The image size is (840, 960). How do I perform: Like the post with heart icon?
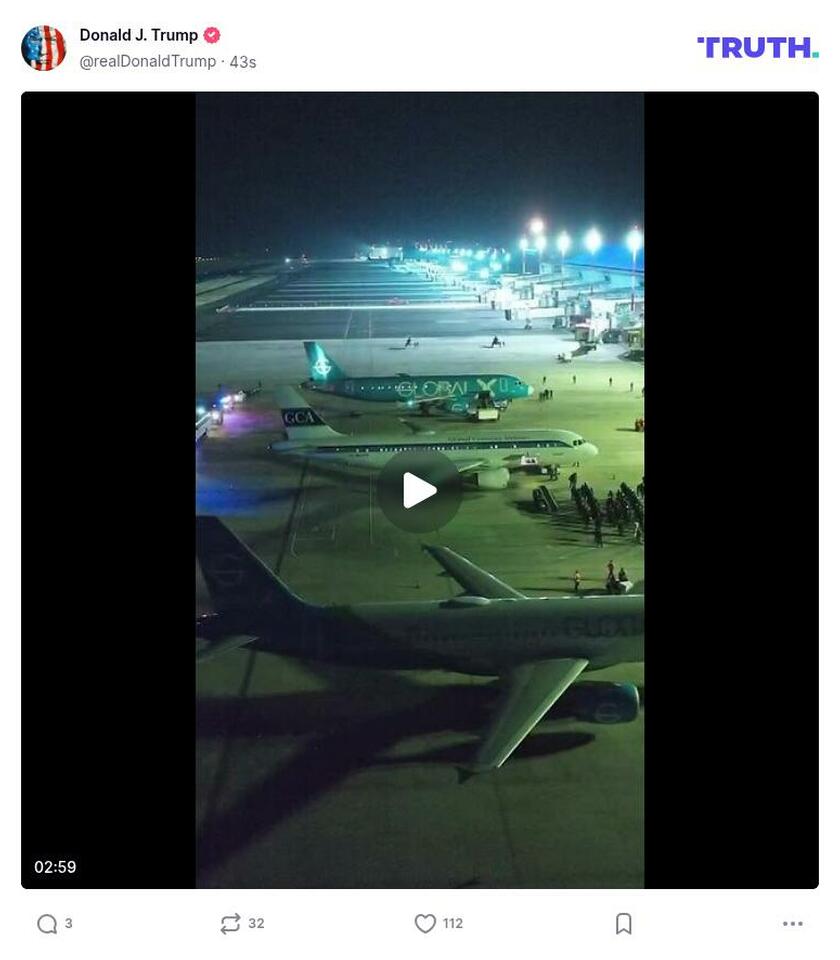tap(425, 923)
